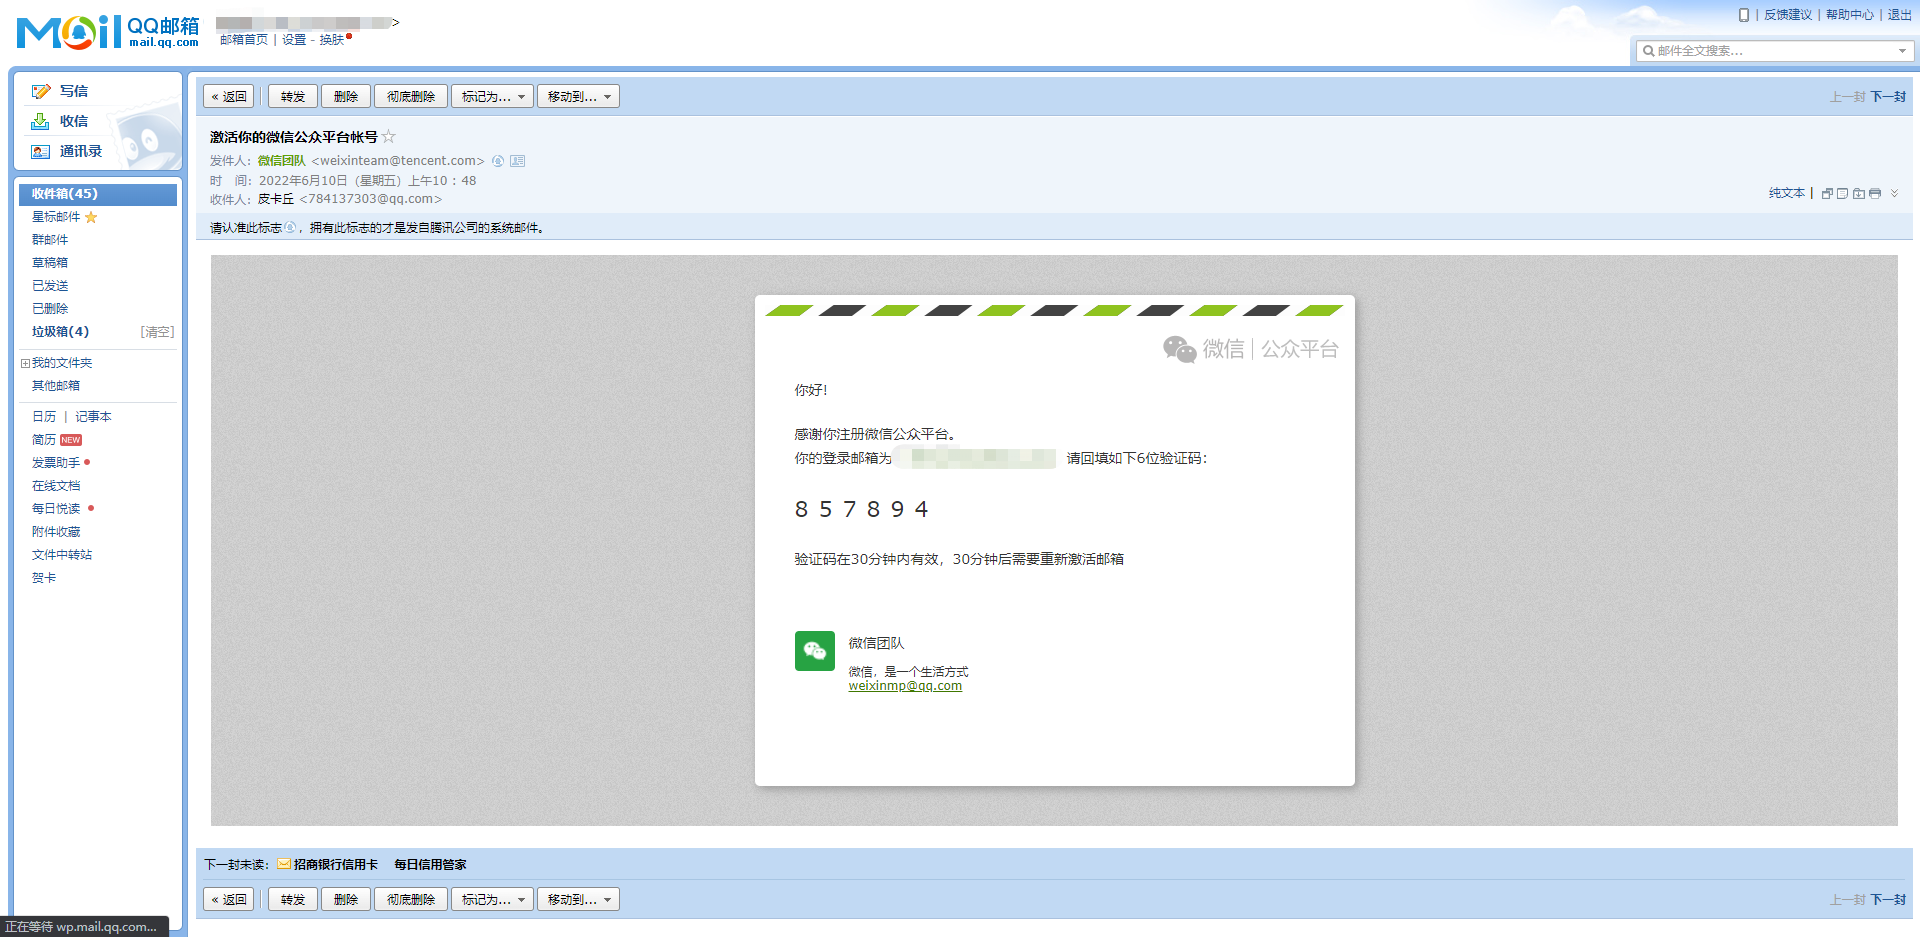Click the add-sender-to-contacts icon

tap(517, 161)
